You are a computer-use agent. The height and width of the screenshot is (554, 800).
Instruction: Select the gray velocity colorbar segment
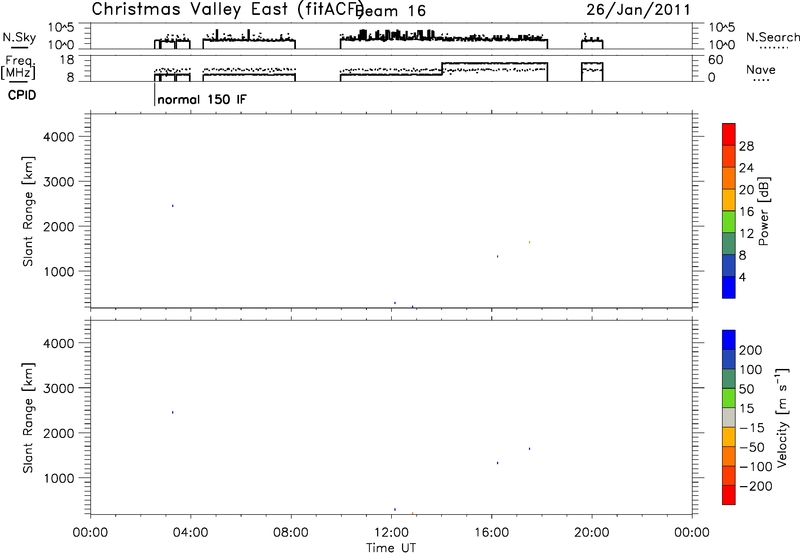(729, 417)
